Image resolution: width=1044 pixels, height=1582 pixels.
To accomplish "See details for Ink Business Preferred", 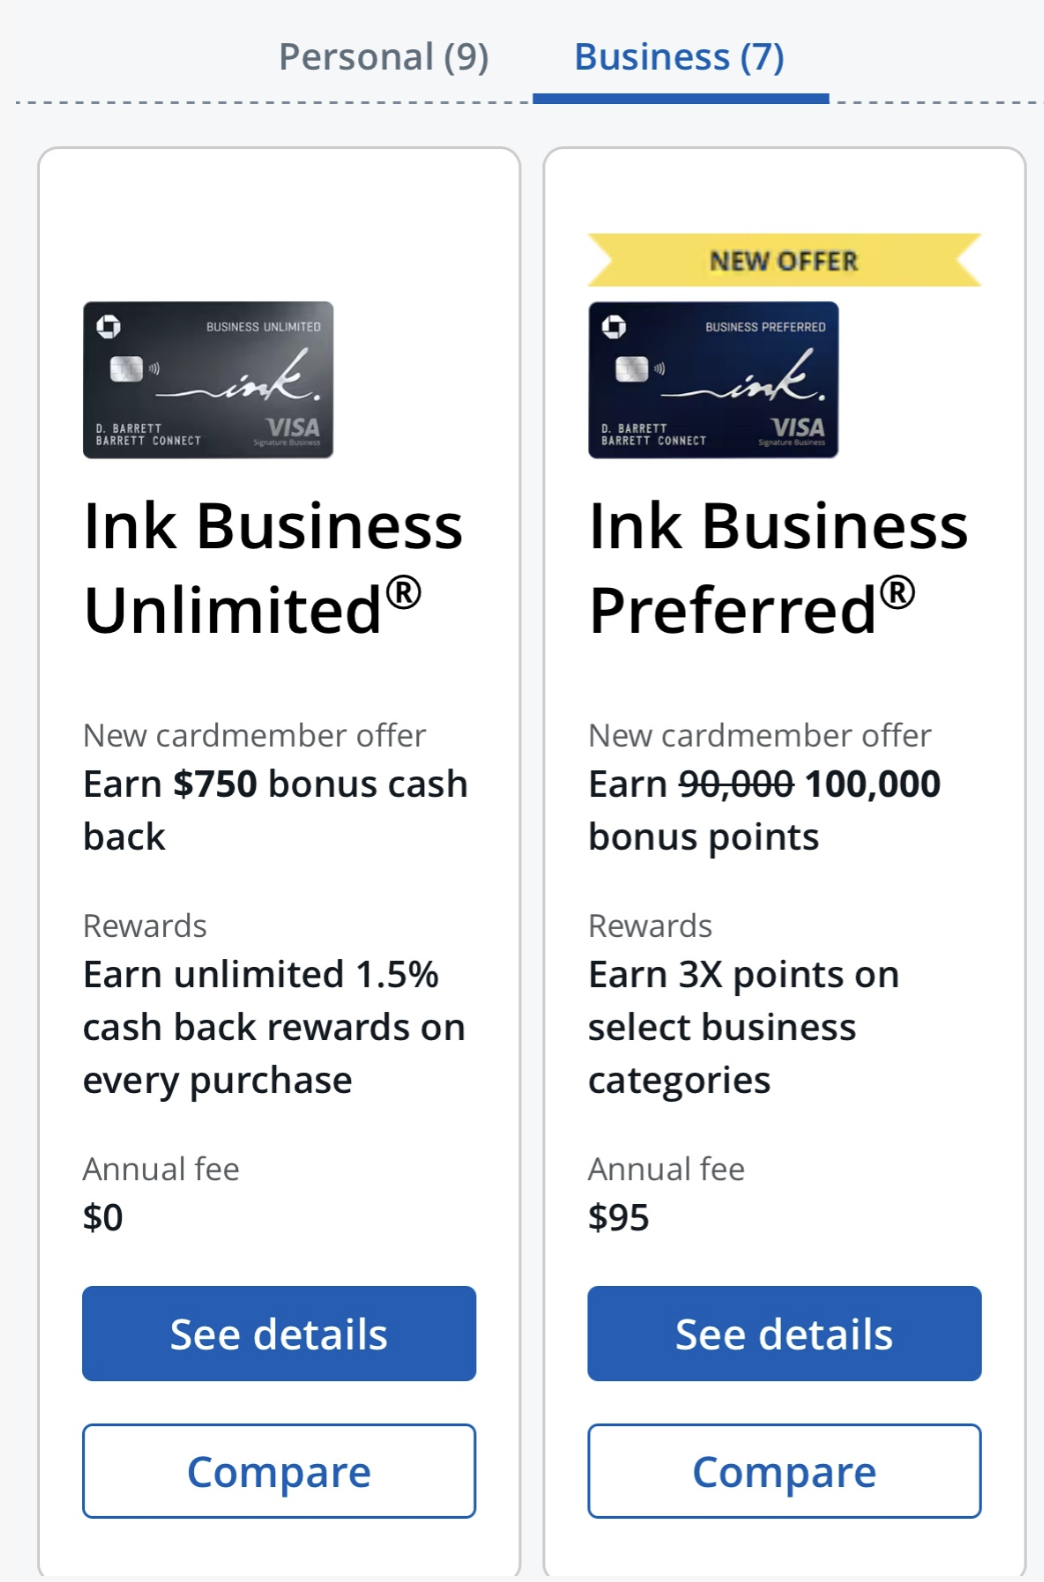I will pos(784,1333).
